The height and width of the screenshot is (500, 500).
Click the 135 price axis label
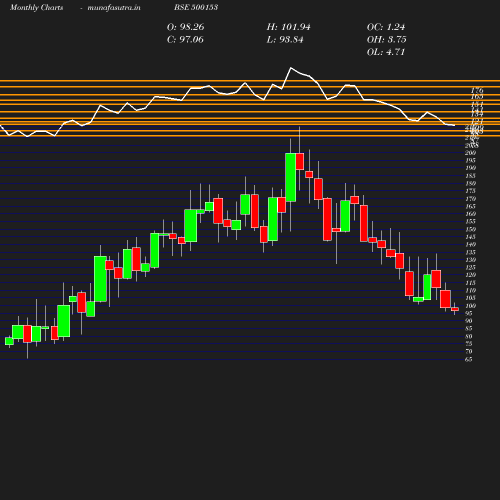(x=470, y=252)
